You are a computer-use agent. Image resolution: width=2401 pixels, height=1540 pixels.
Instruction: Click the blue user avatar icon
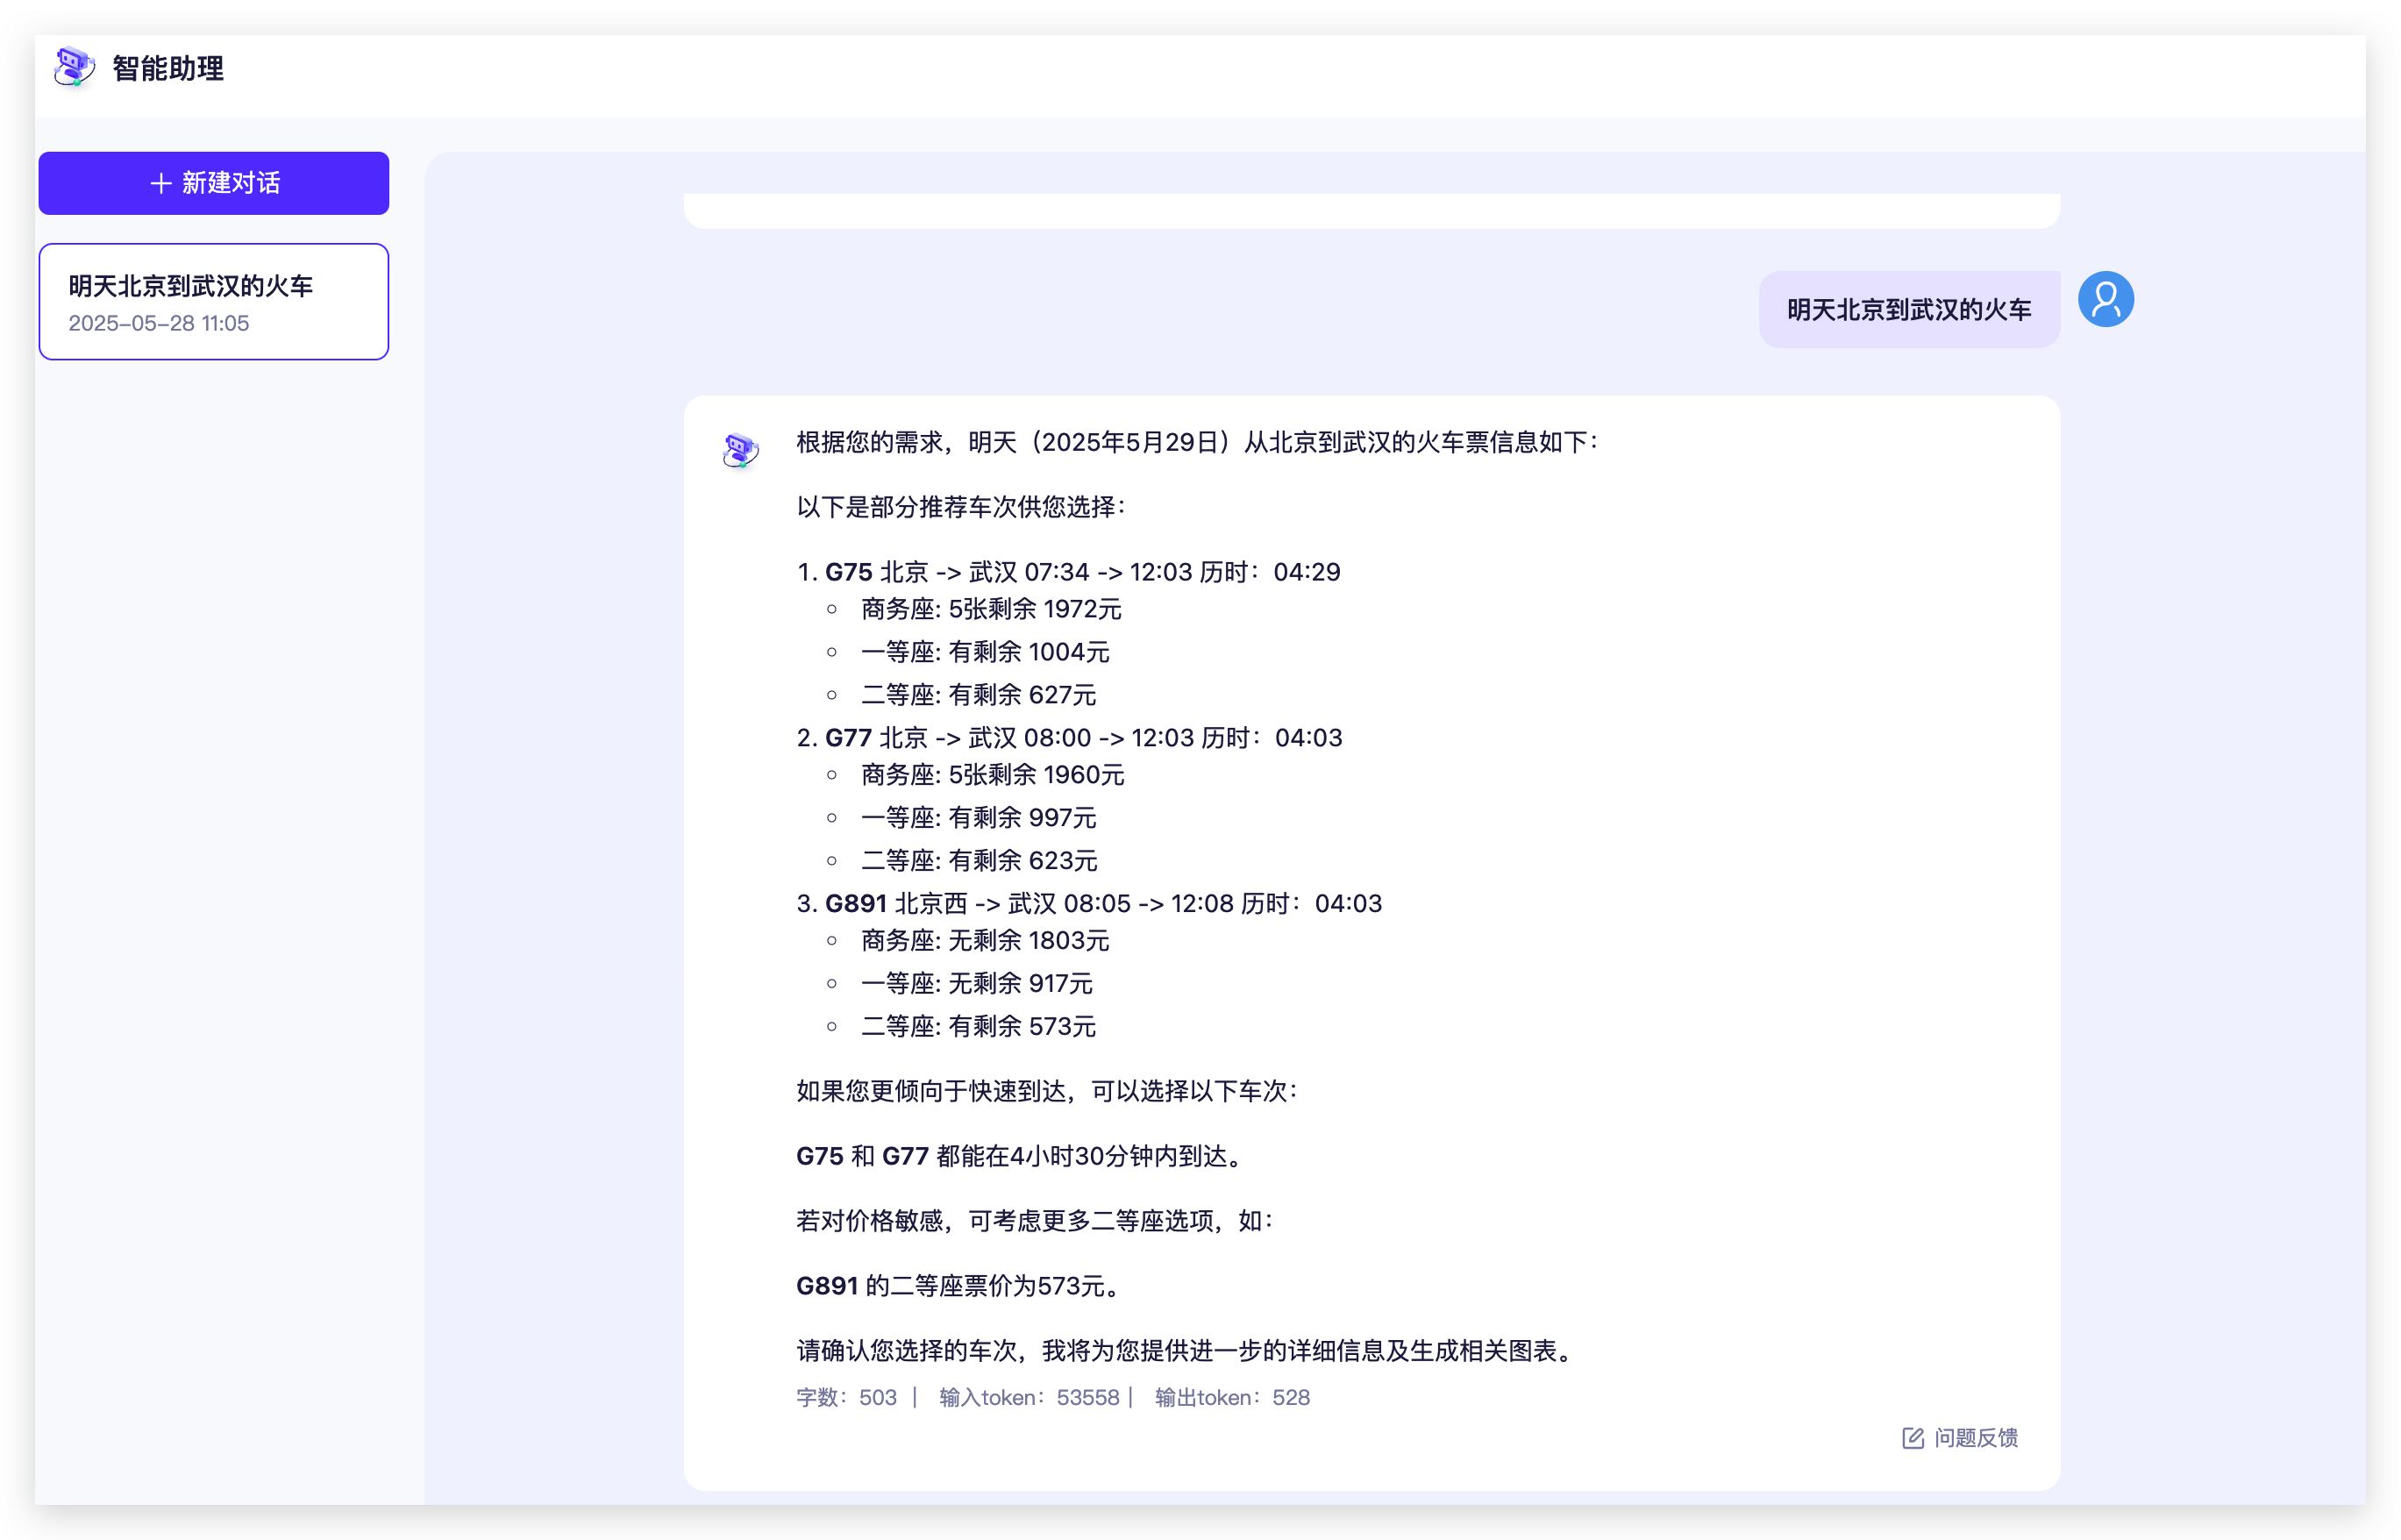2105,299
